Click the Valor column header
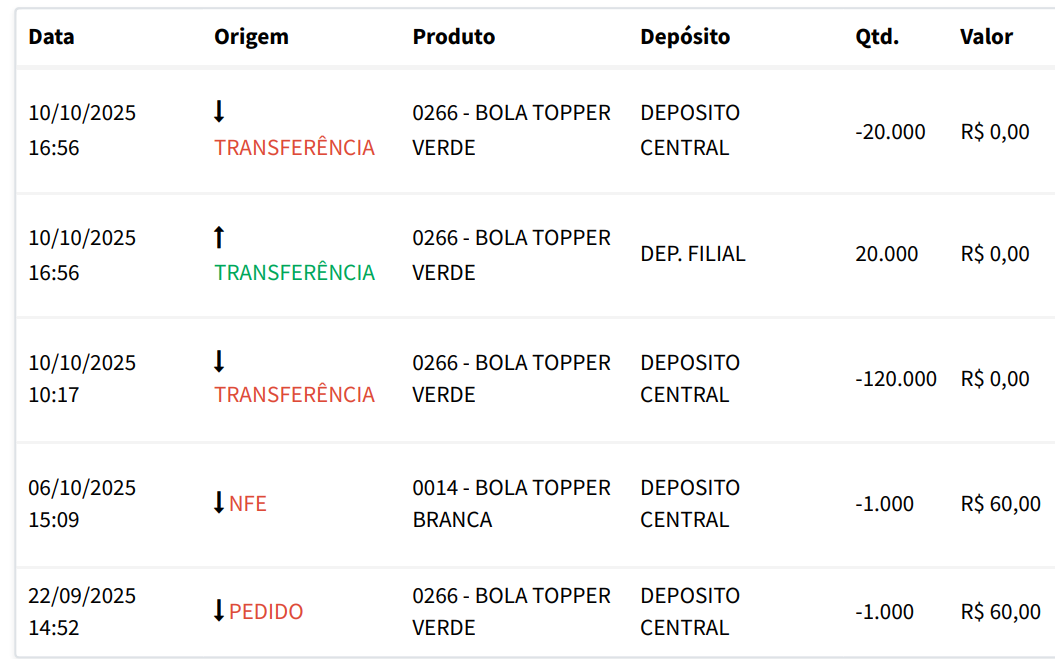This screenshot has height=659, width=1055. pyautogui.click(x=986, y=37)
